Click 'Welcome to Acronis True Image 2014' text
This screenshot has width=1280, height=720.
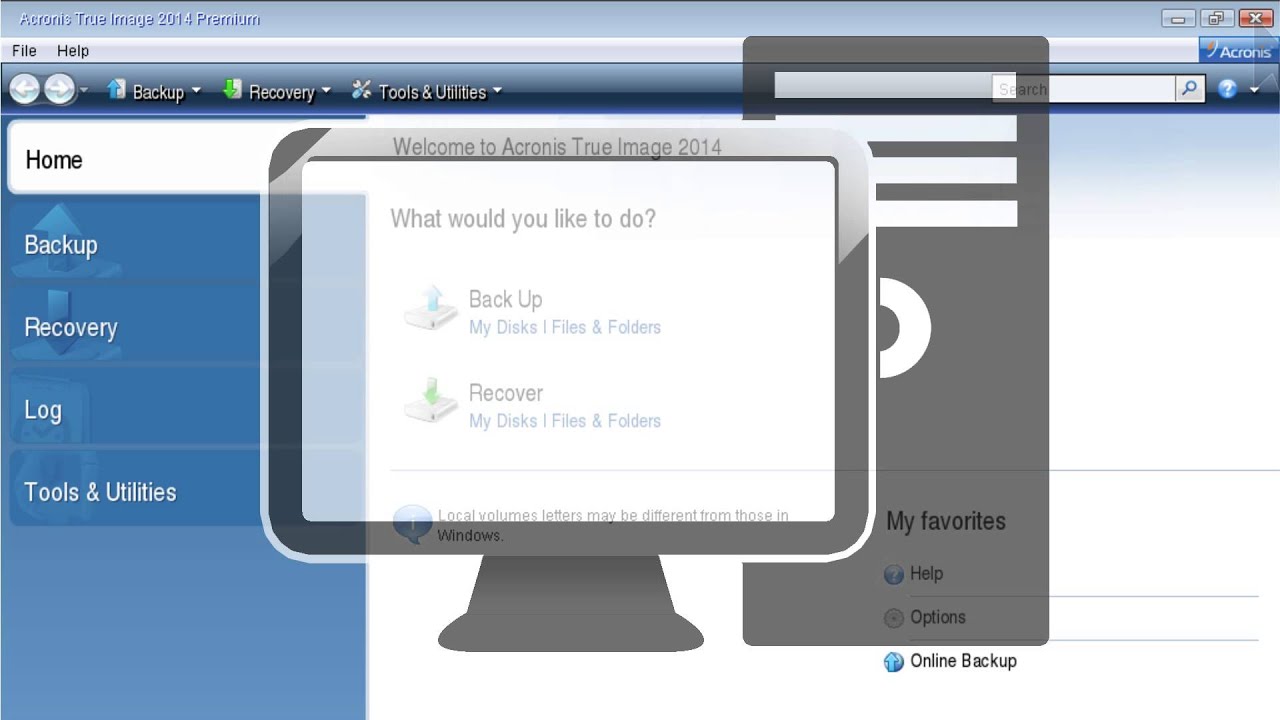click(557, 147)
